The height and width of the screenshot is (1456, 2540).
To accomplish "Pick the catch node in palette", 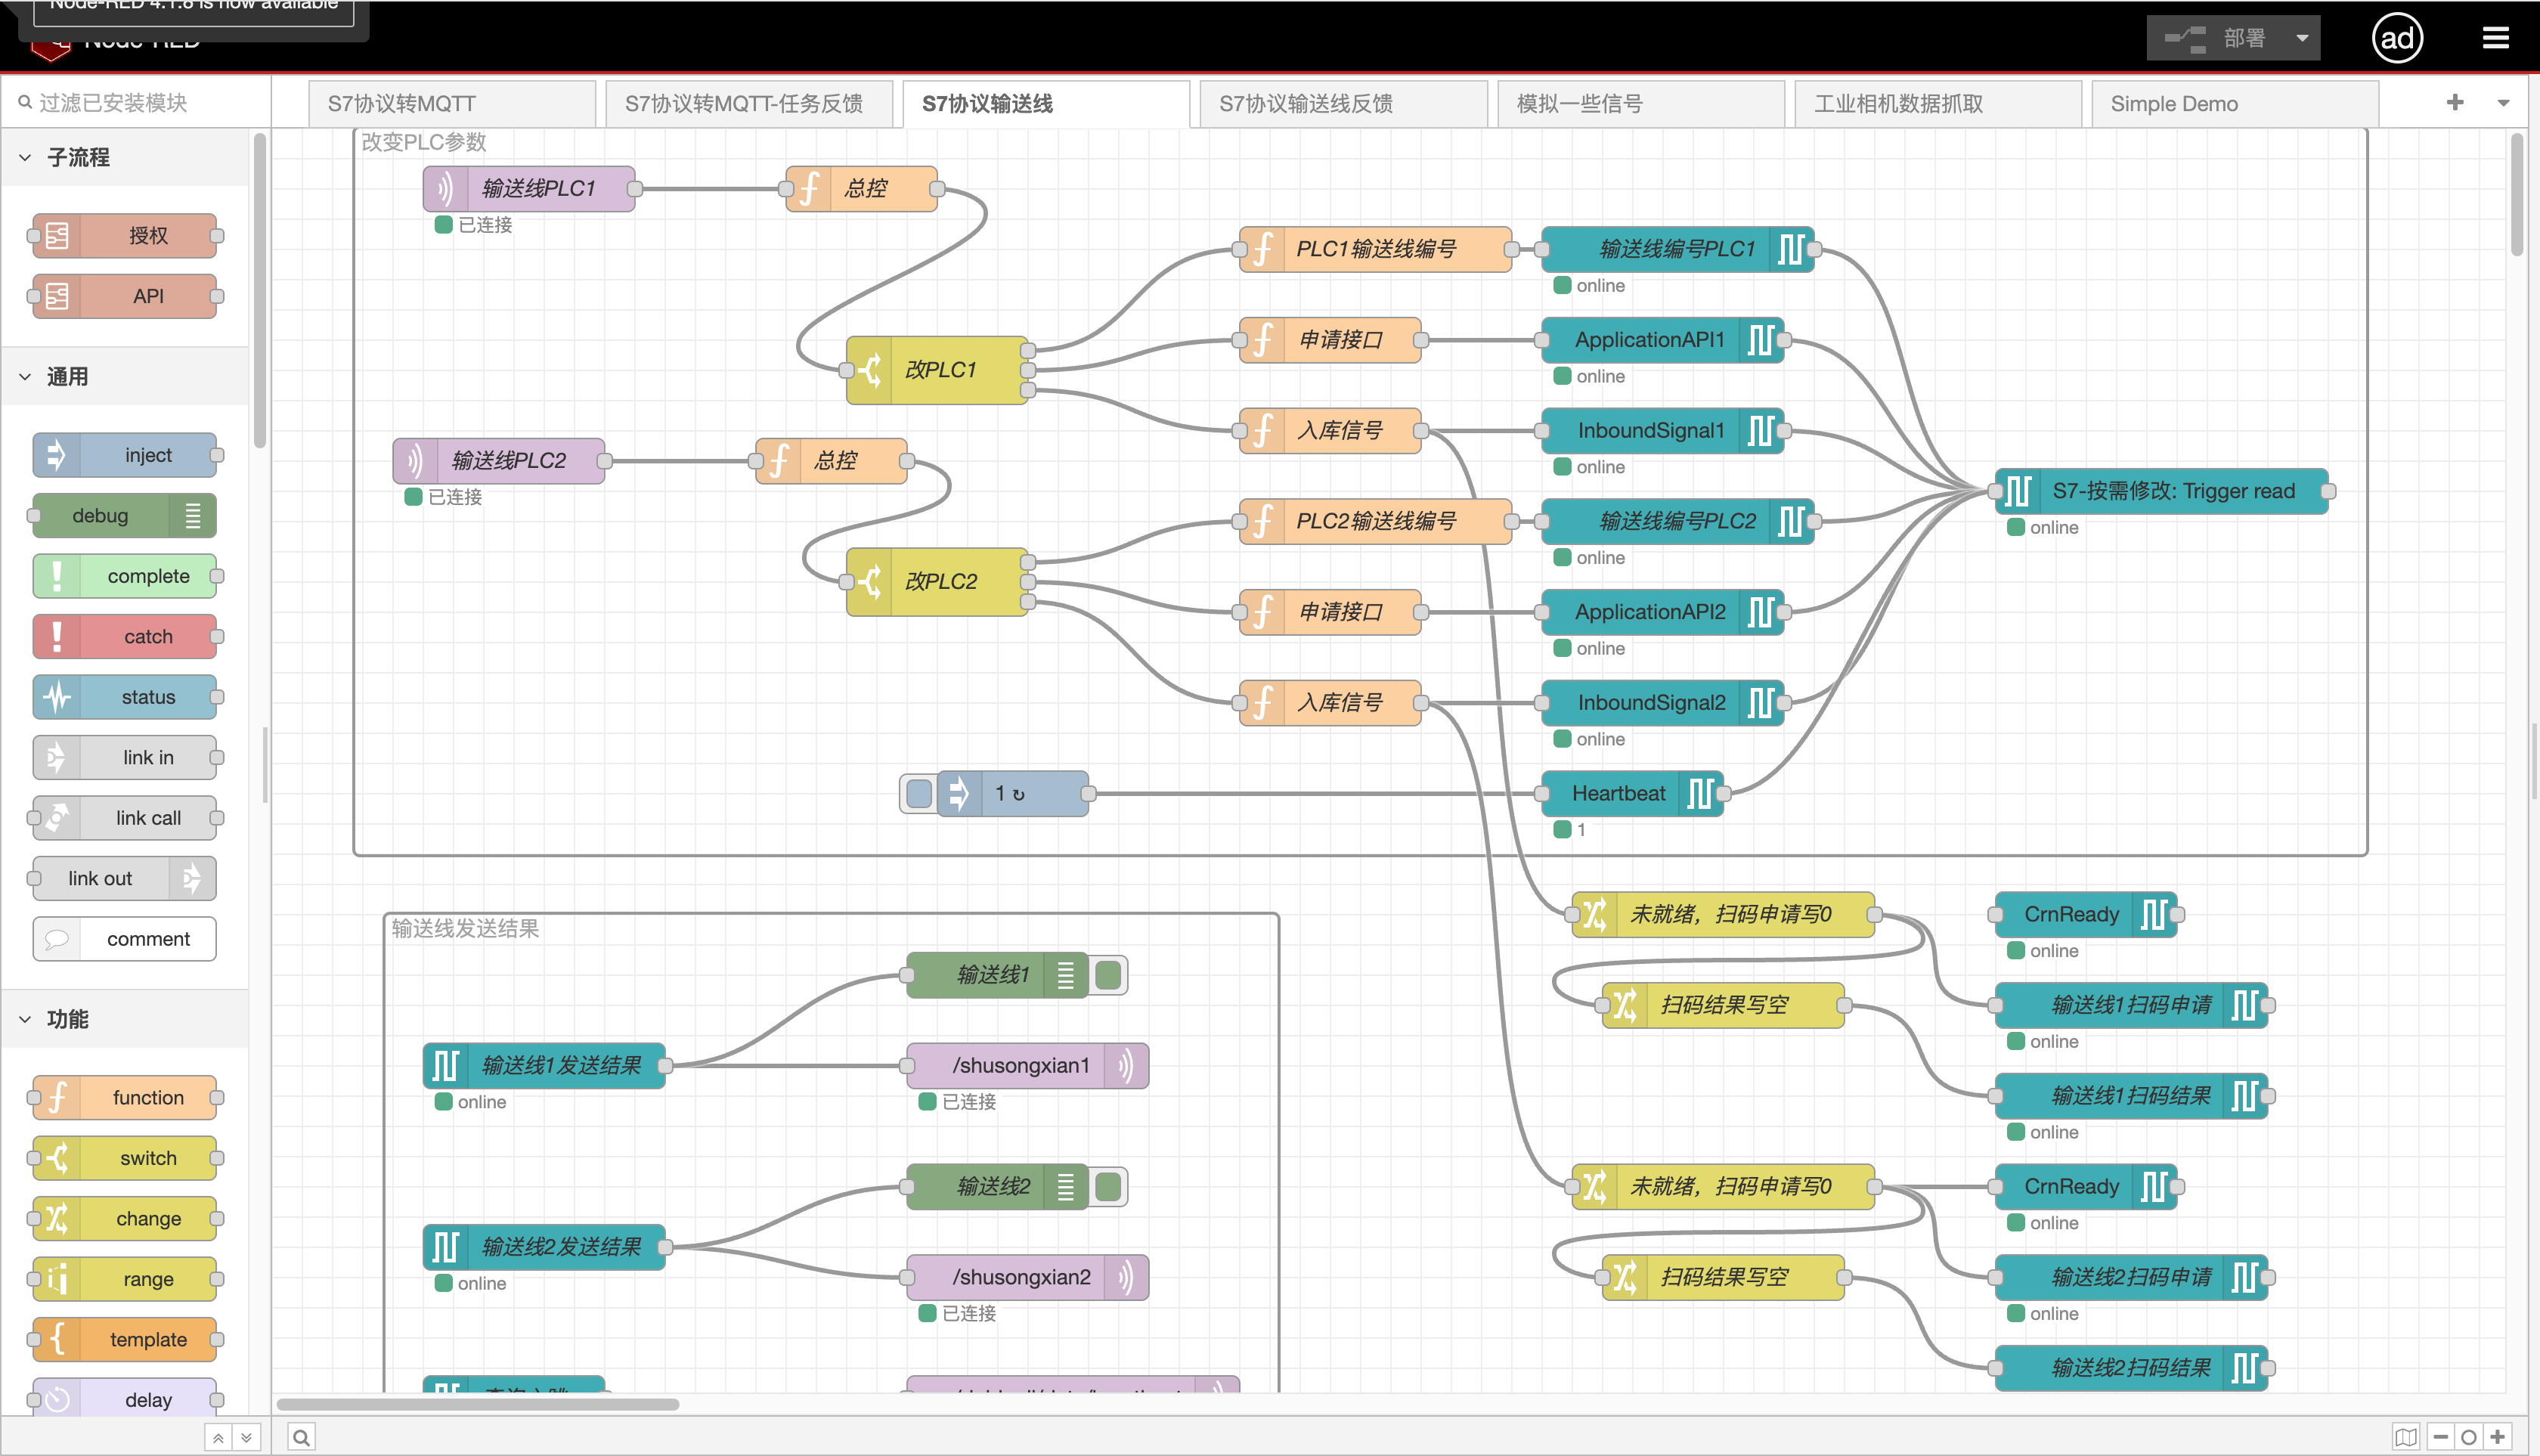I will tap(125, 637).
